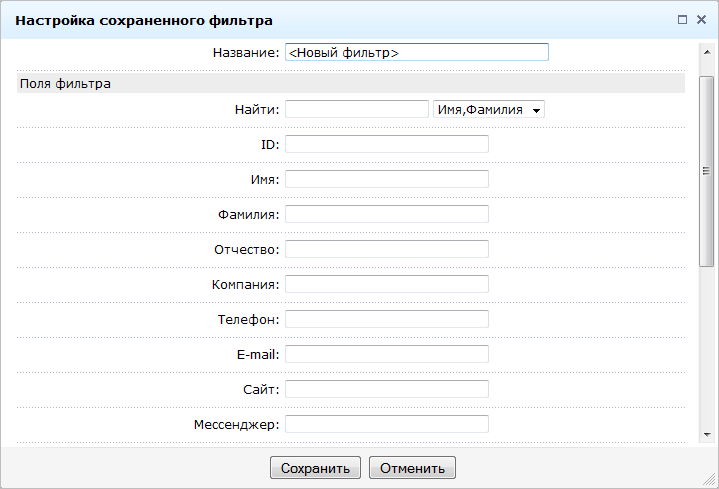
Task: Click the Мессенджер input field
Action: [386, 424]
